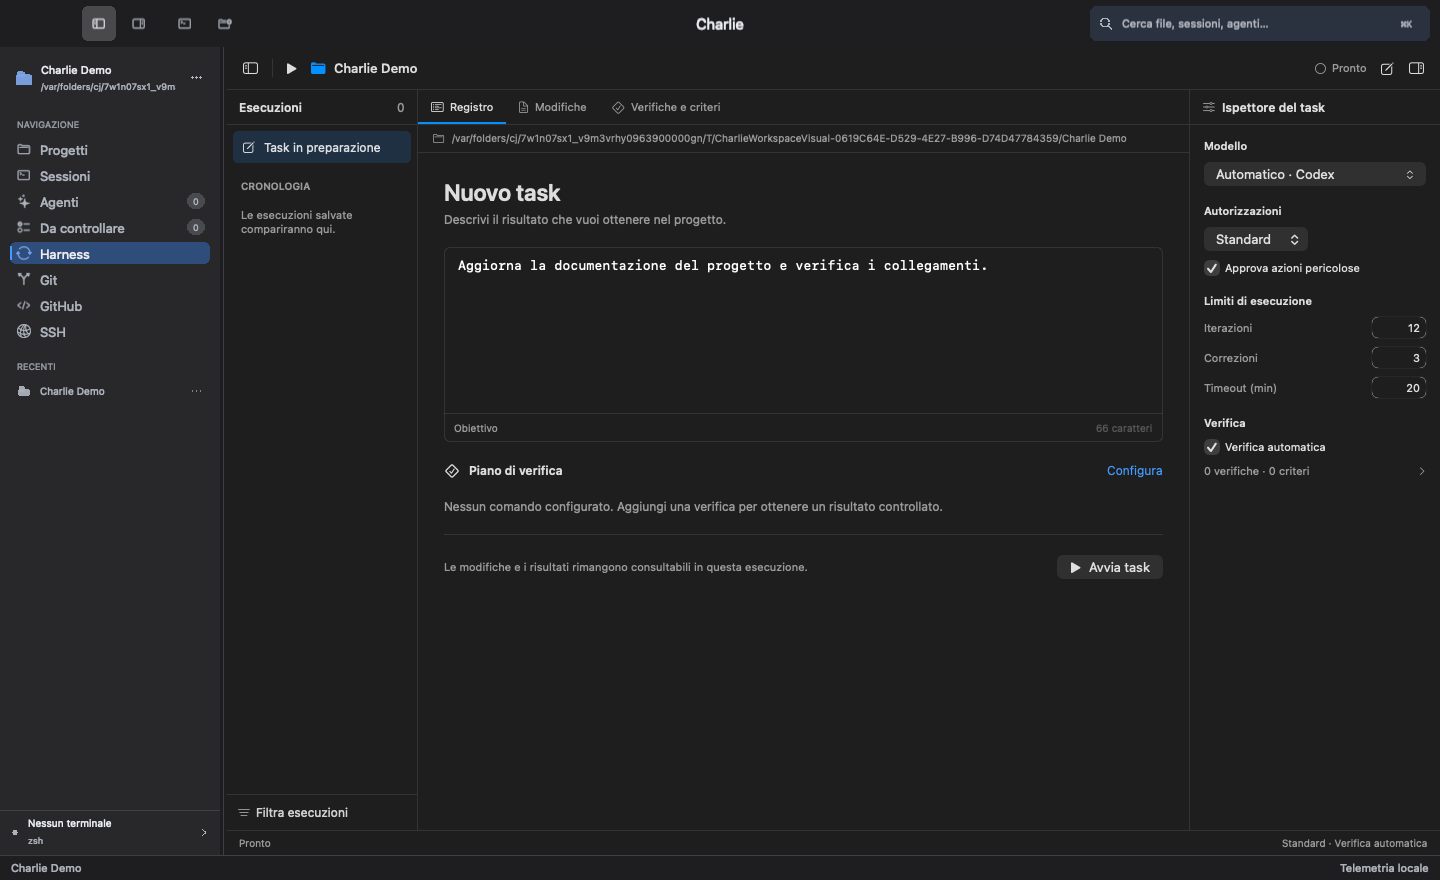1440x880 pixels.
Task: Click the Avvia task button
Action: coord(1110,567)
